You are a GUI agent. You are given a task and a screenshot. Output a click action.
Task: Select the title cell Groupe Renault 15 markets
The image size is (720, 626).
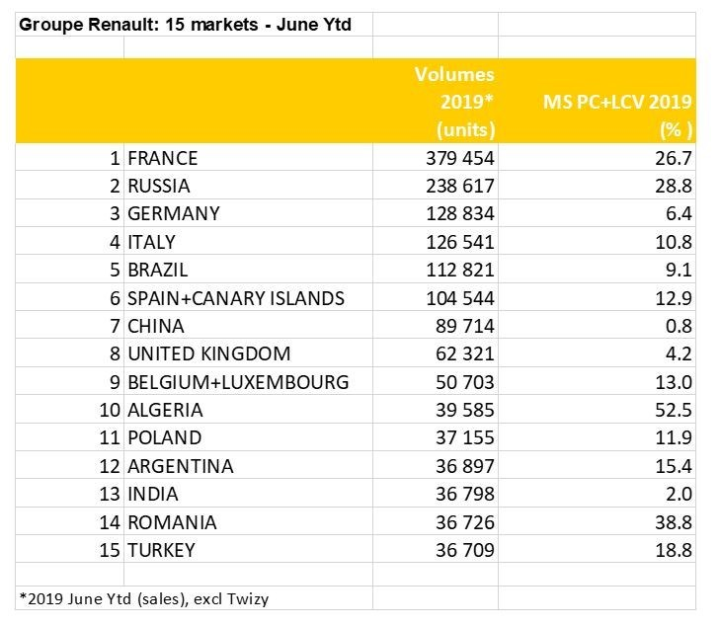point(185,24)
